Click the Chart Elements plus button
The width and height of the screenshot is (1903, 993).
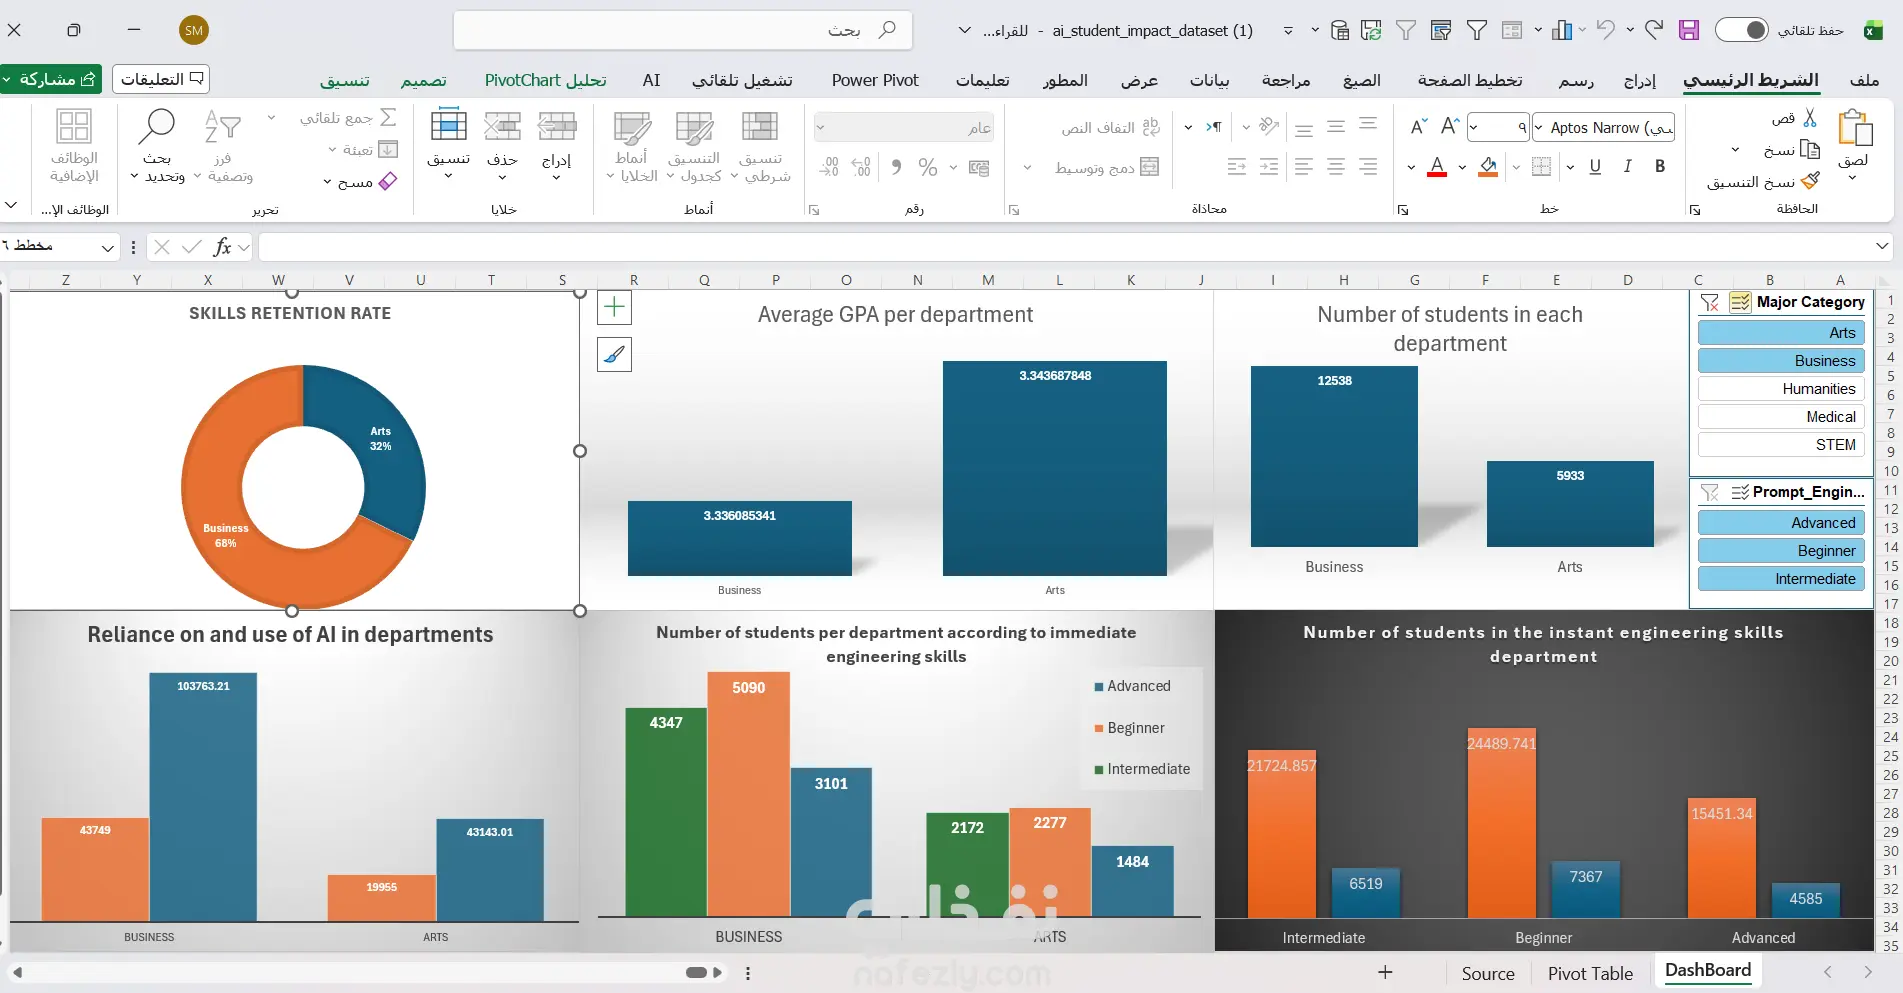(x=614, y=307)
